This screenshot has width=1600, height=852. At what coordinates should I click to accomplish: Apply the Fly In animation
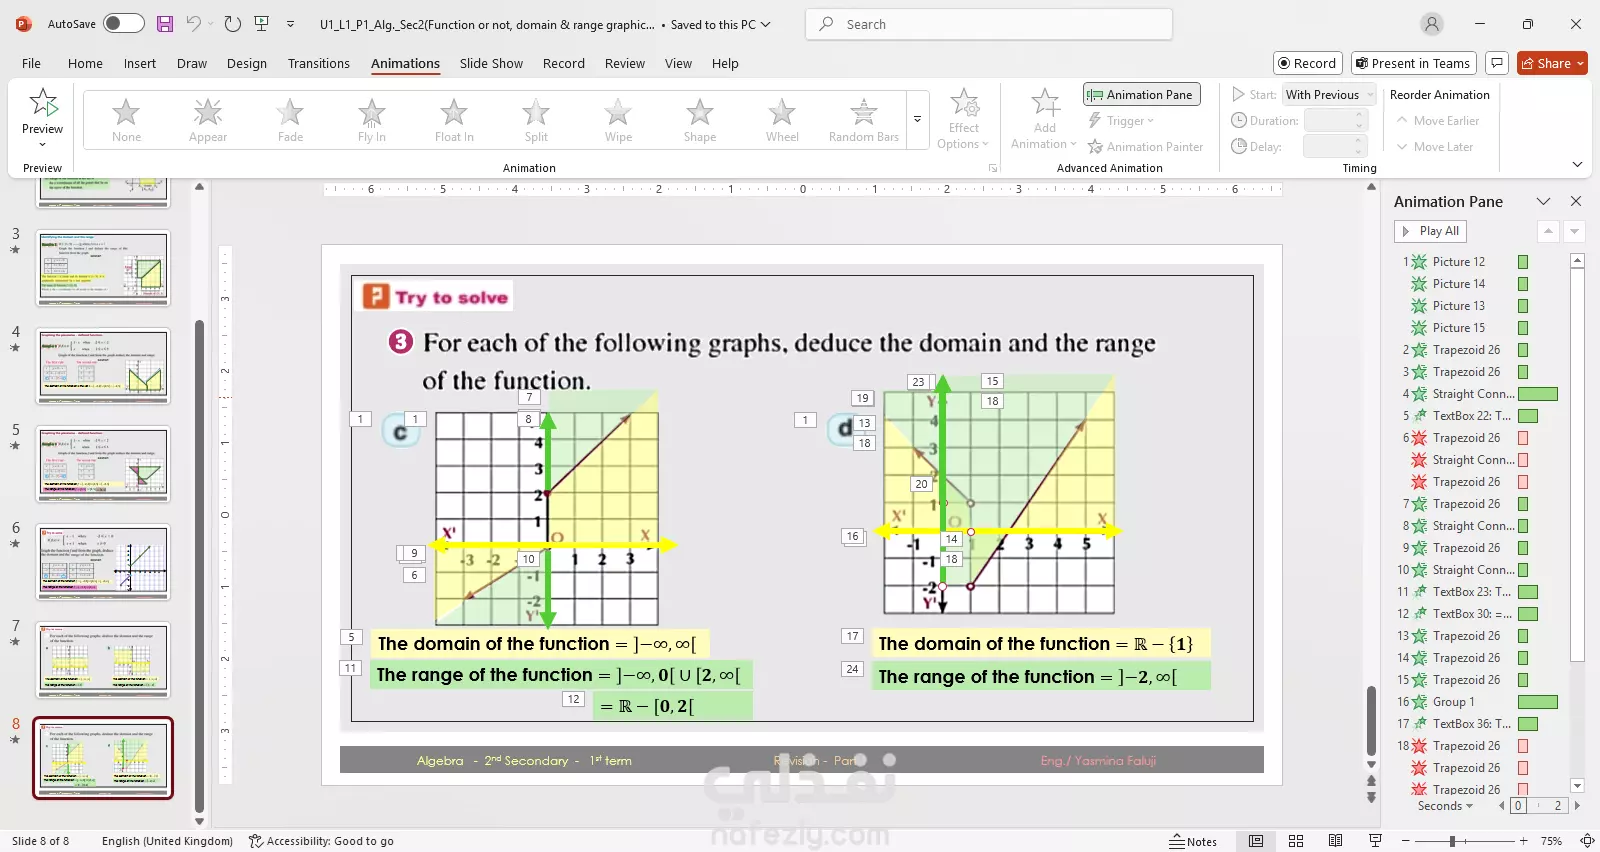[372, 120]
